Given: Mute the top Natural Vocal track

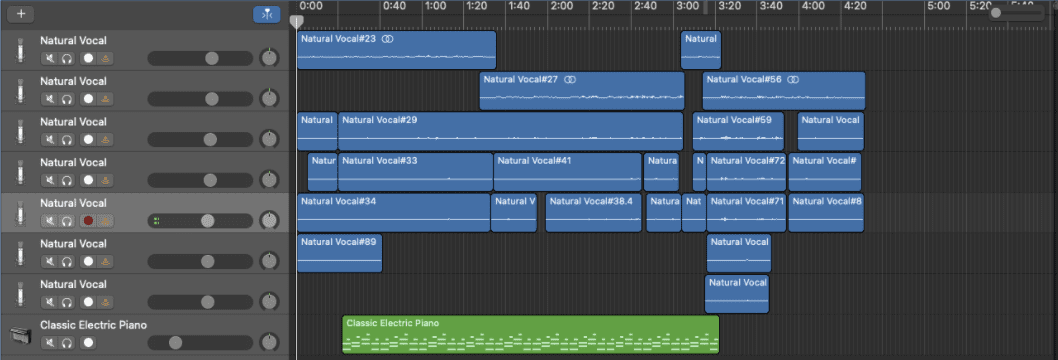Looking at the screenshot, I should 50,59.
